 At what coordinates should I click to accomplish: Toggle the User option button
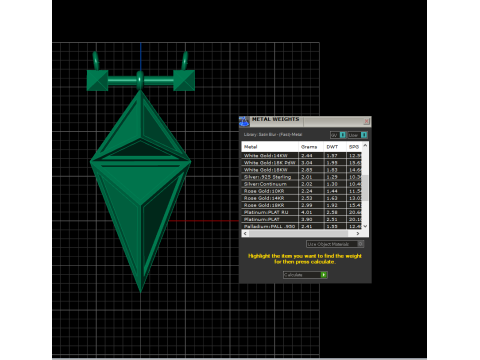point(357,135)
